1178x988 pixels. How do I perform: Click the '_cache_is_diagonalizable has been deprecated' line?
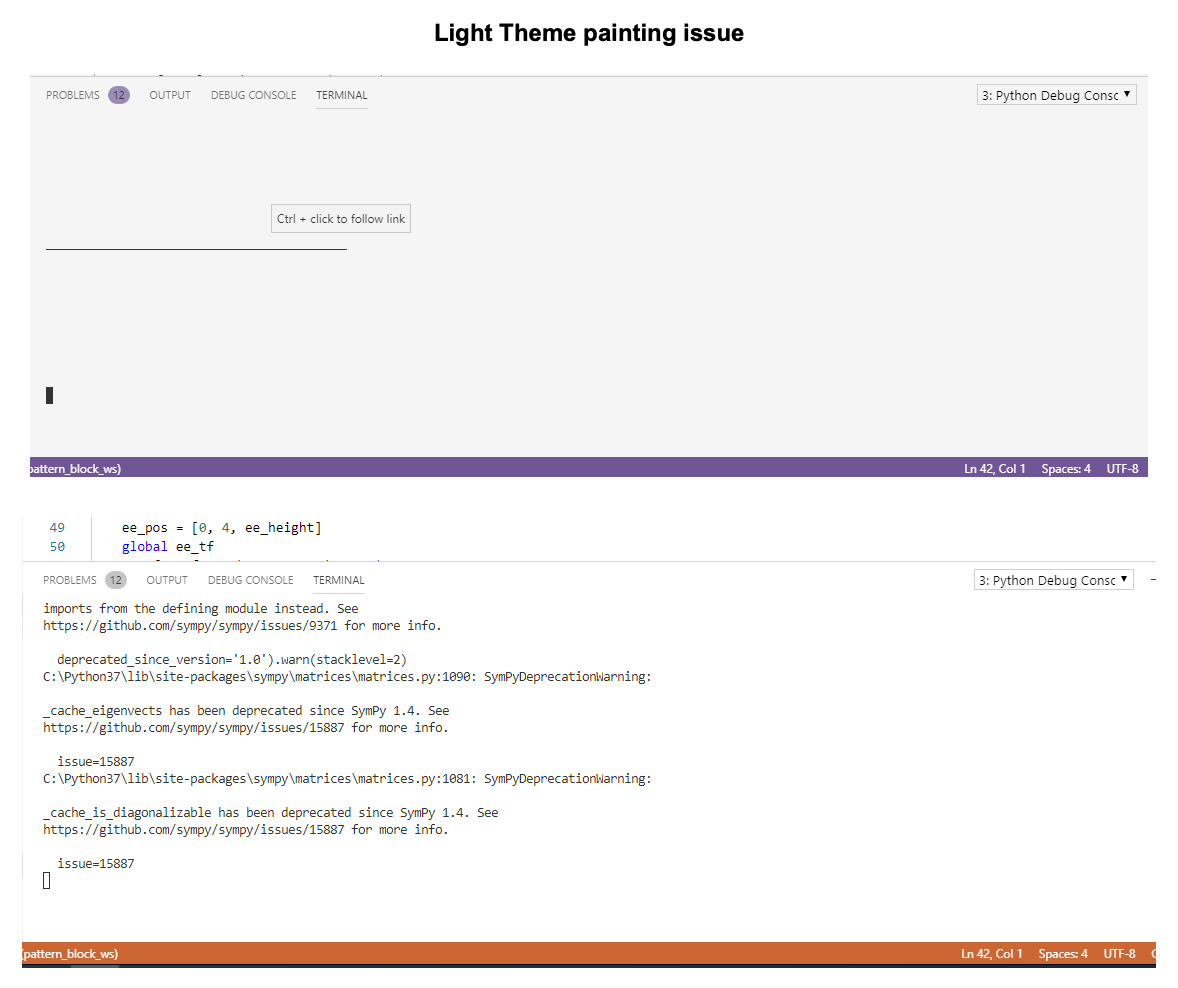click(x=270, y=813)
